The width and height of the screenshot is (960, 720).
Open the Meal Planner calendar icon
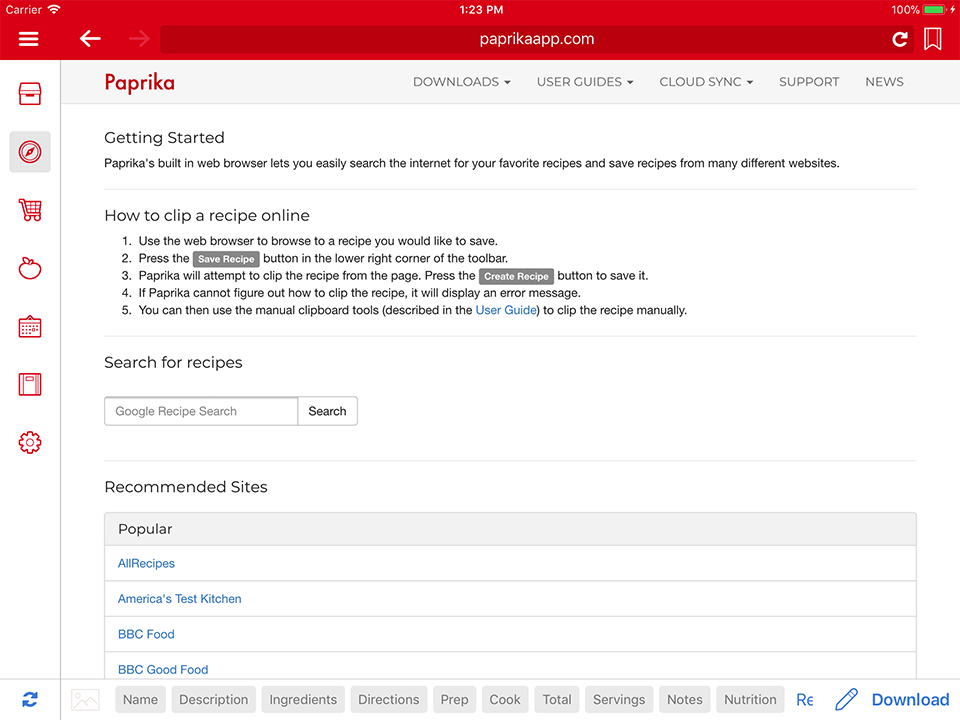pos(29,326)
